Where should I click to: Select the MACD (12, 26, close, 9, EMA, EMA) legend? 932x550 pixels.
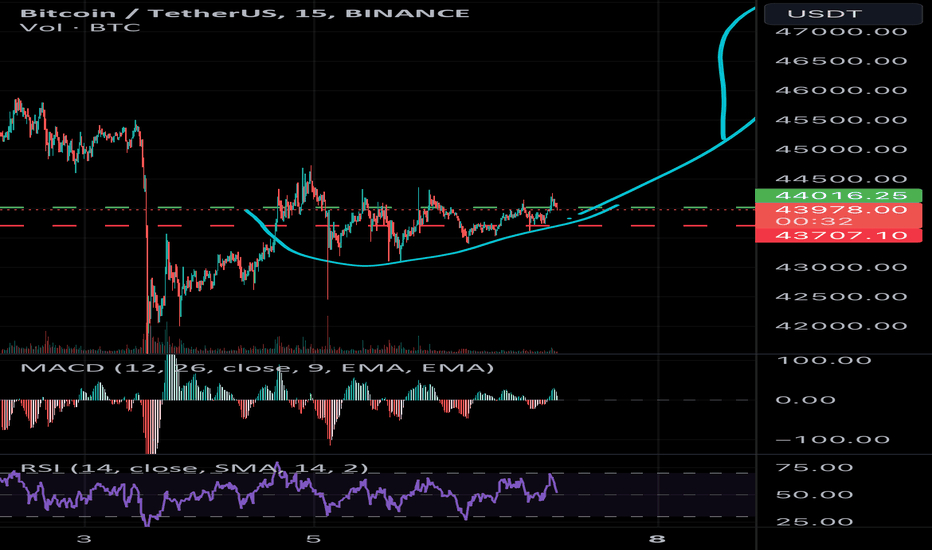(257, 368)
